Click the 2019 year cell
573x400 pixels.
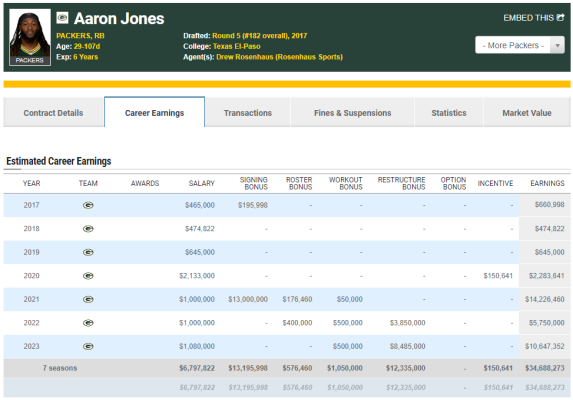(x=31, y=252)
